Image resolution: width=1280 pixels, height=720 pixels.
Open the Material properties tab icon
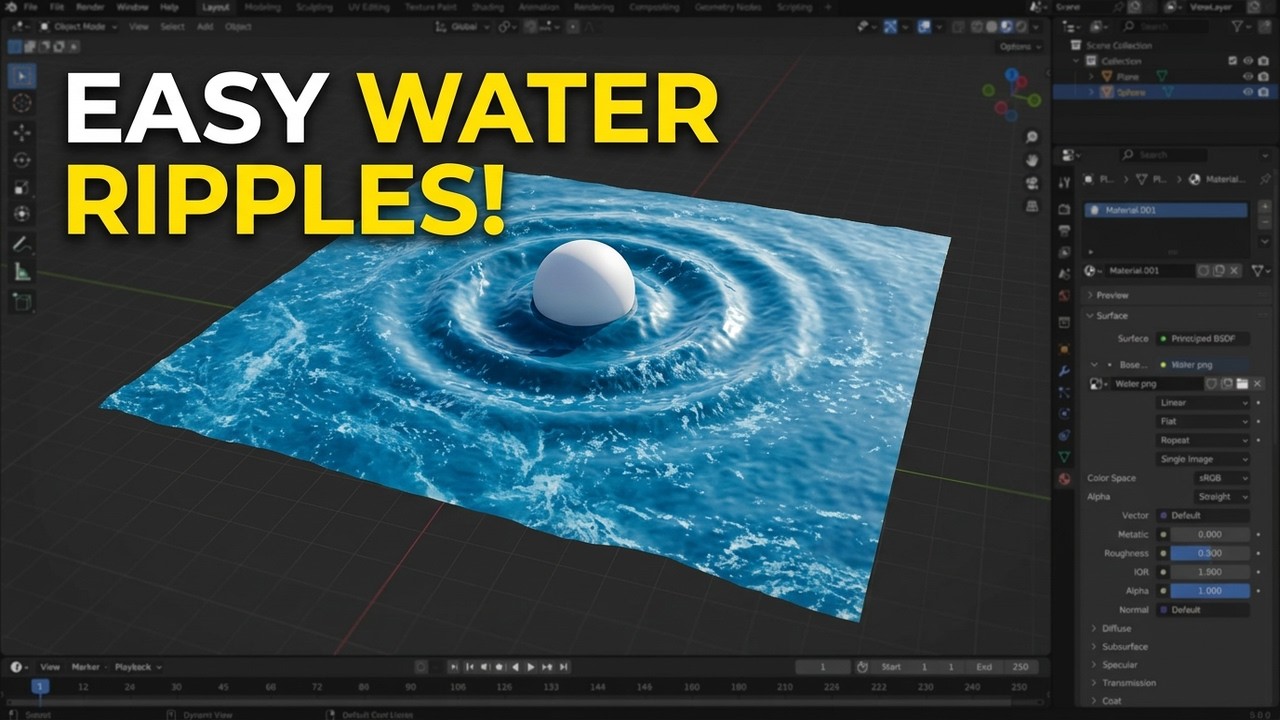tap(1064, 479)
